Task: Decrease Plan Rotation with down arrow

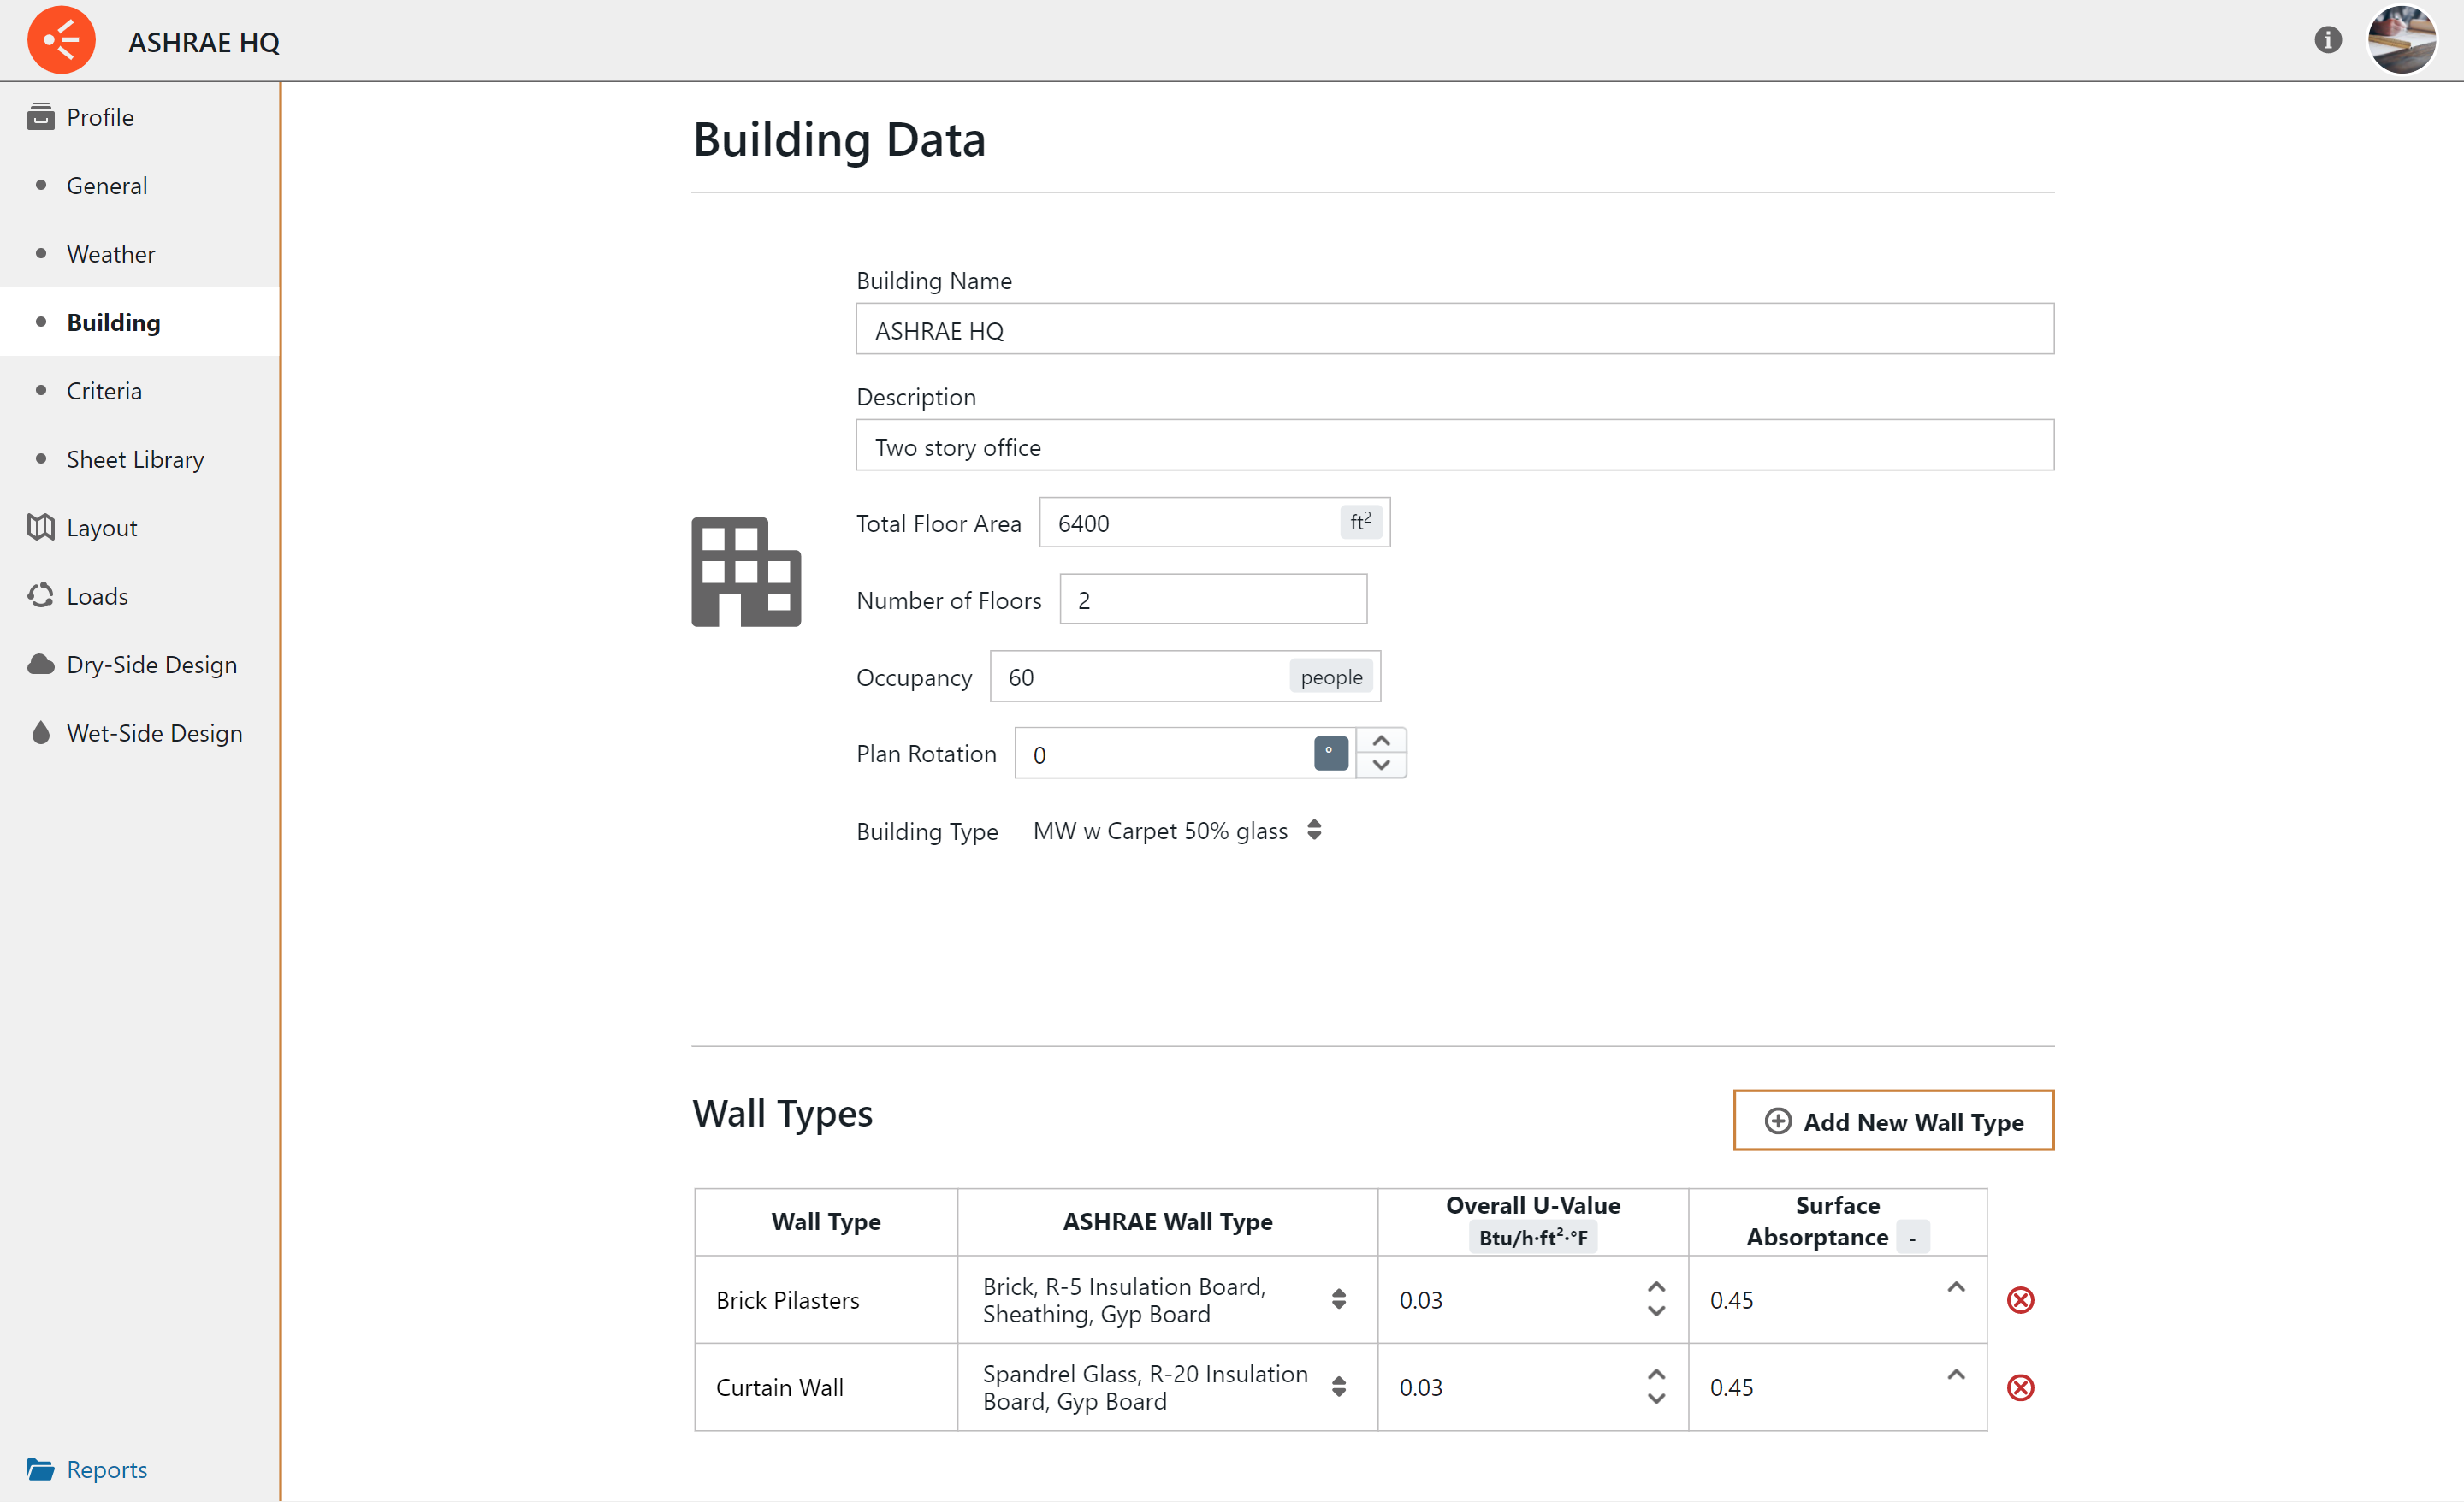Action: (1381, 765)
